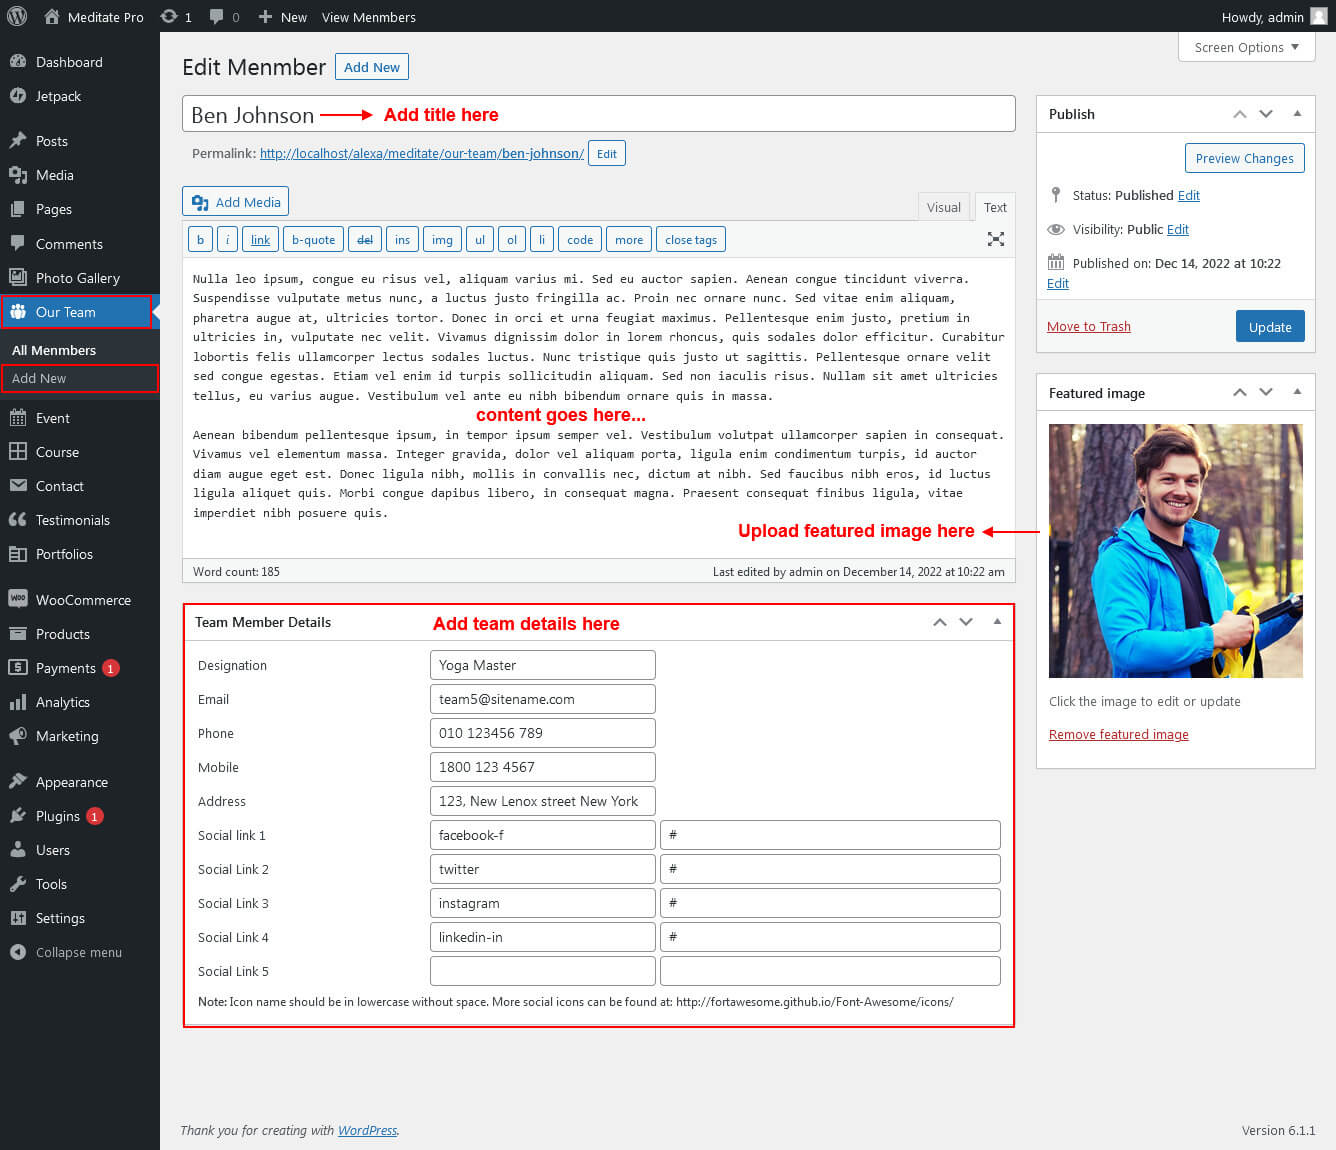Move Featured image box up arrow
This screenshot has width=1336, height=1150.
tap(1240, 392)
